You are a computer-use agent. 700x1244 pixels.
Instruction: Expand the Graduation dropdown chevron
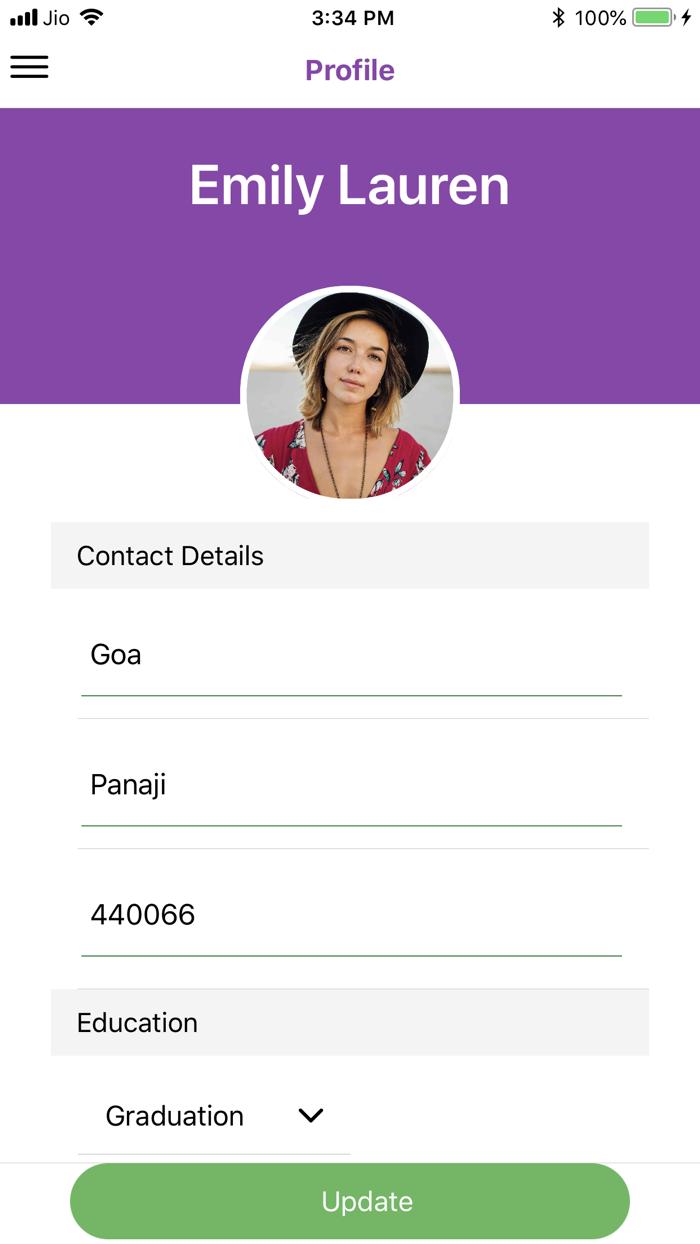[311, 1115]
